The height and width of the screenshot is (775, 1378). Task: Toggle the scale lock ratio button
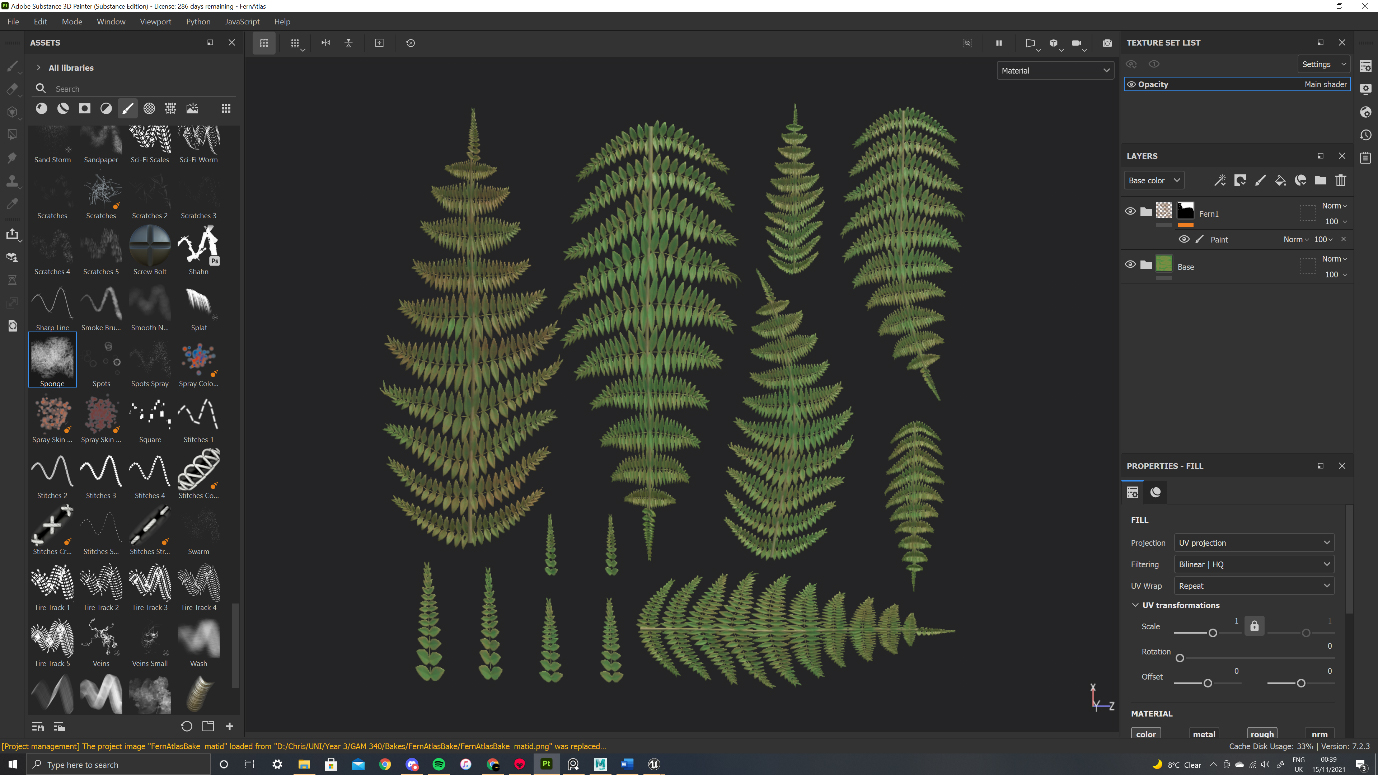point(1254,626)
